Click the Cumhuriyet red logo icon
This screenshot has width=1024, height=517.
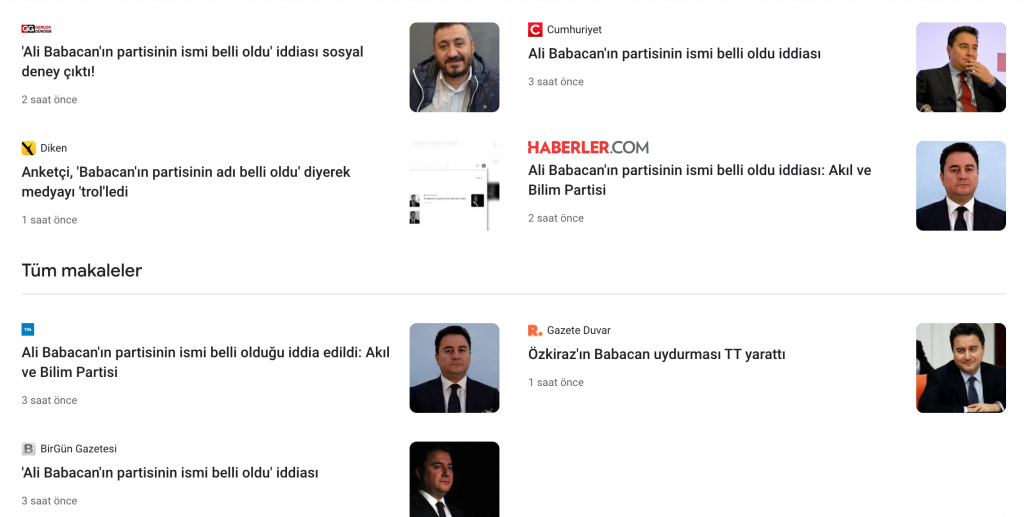[x=535, y=29]
